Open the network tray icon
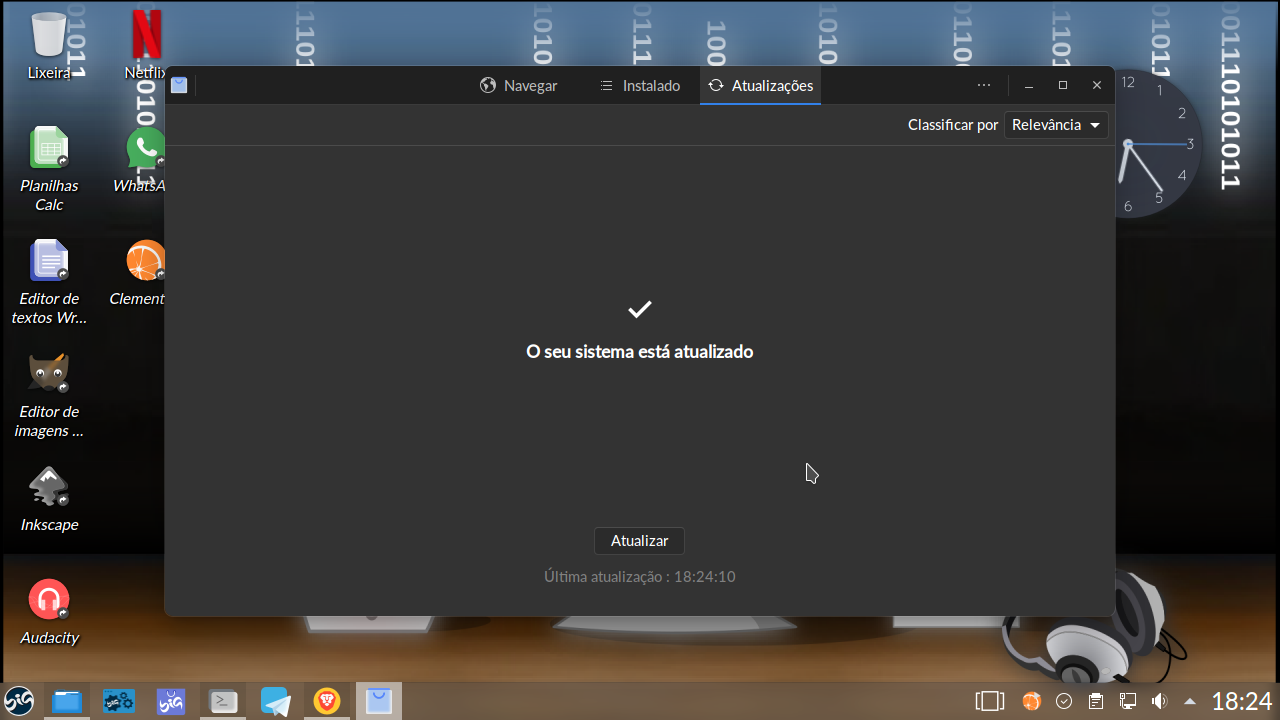1280x720 pixels. 1128,701
